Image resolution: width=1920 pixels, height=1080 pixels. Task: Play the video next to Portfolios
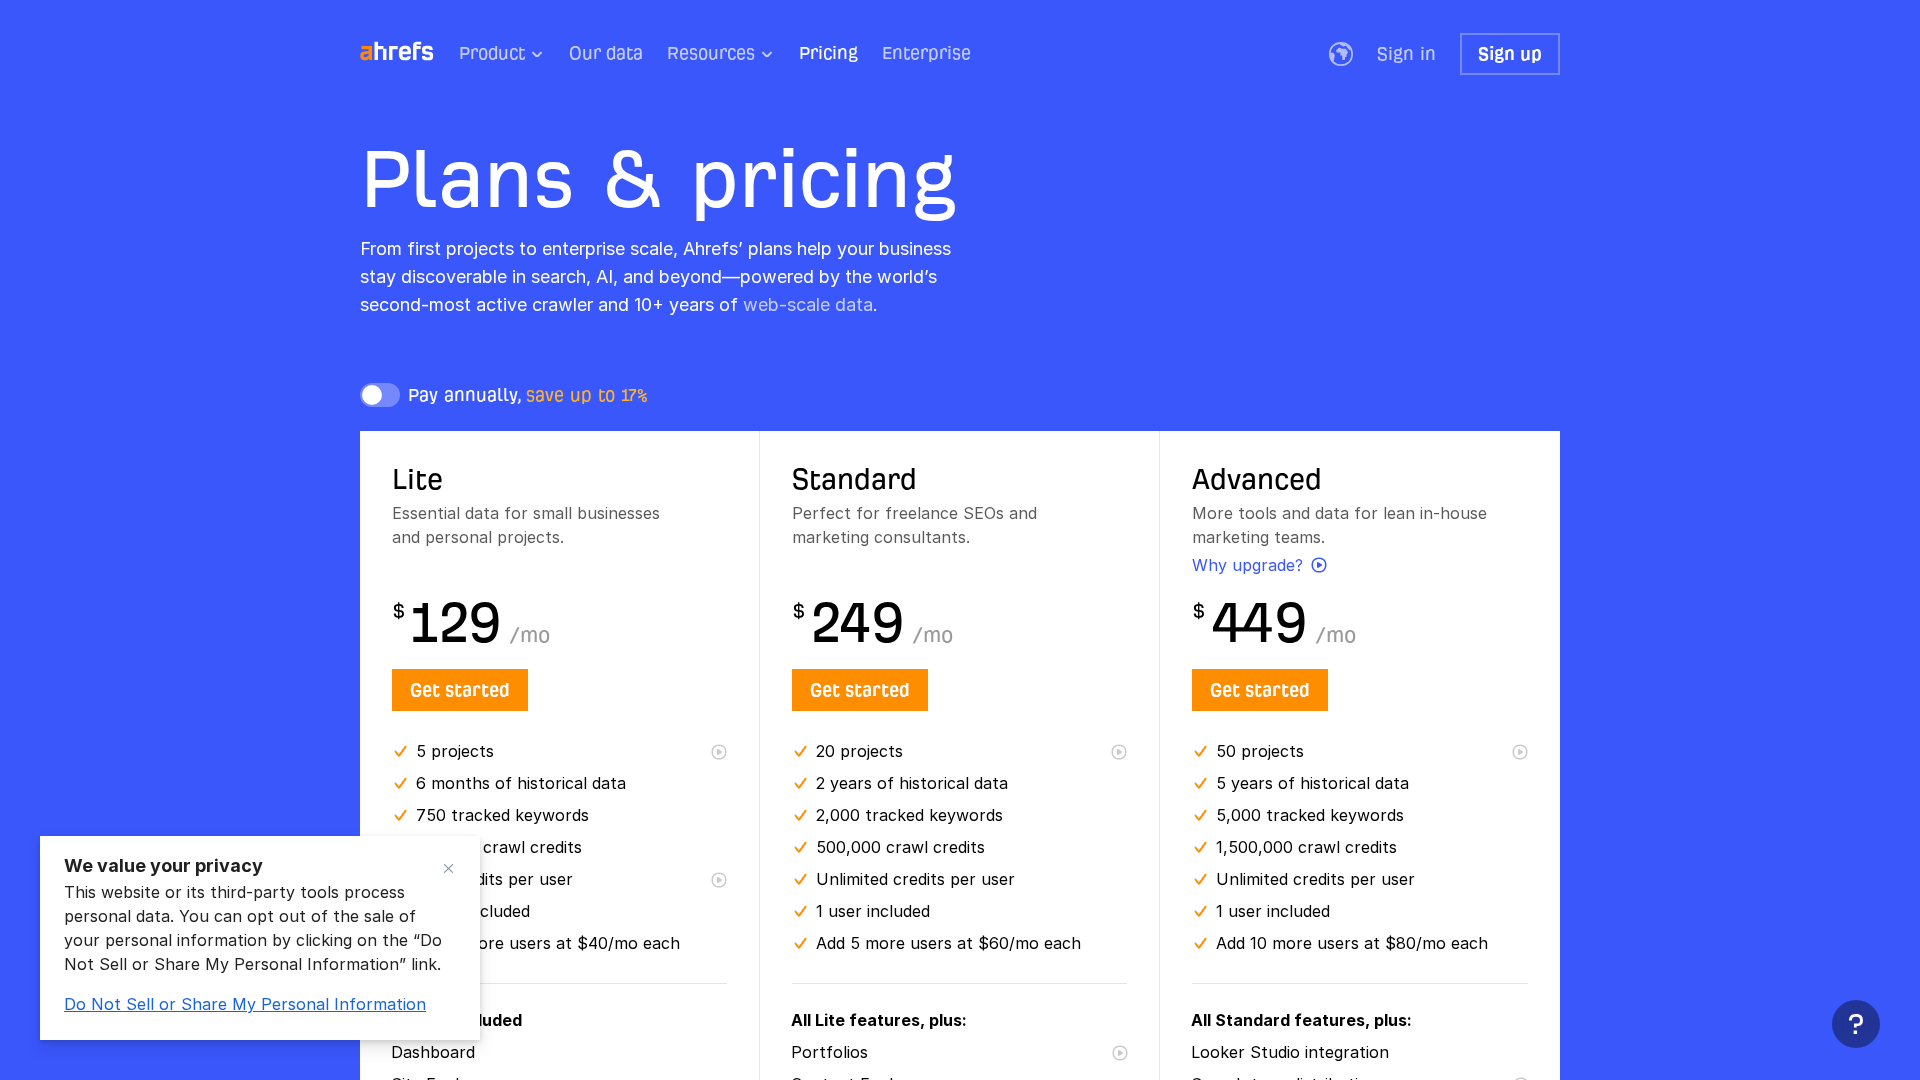tap(1119, 1053)
